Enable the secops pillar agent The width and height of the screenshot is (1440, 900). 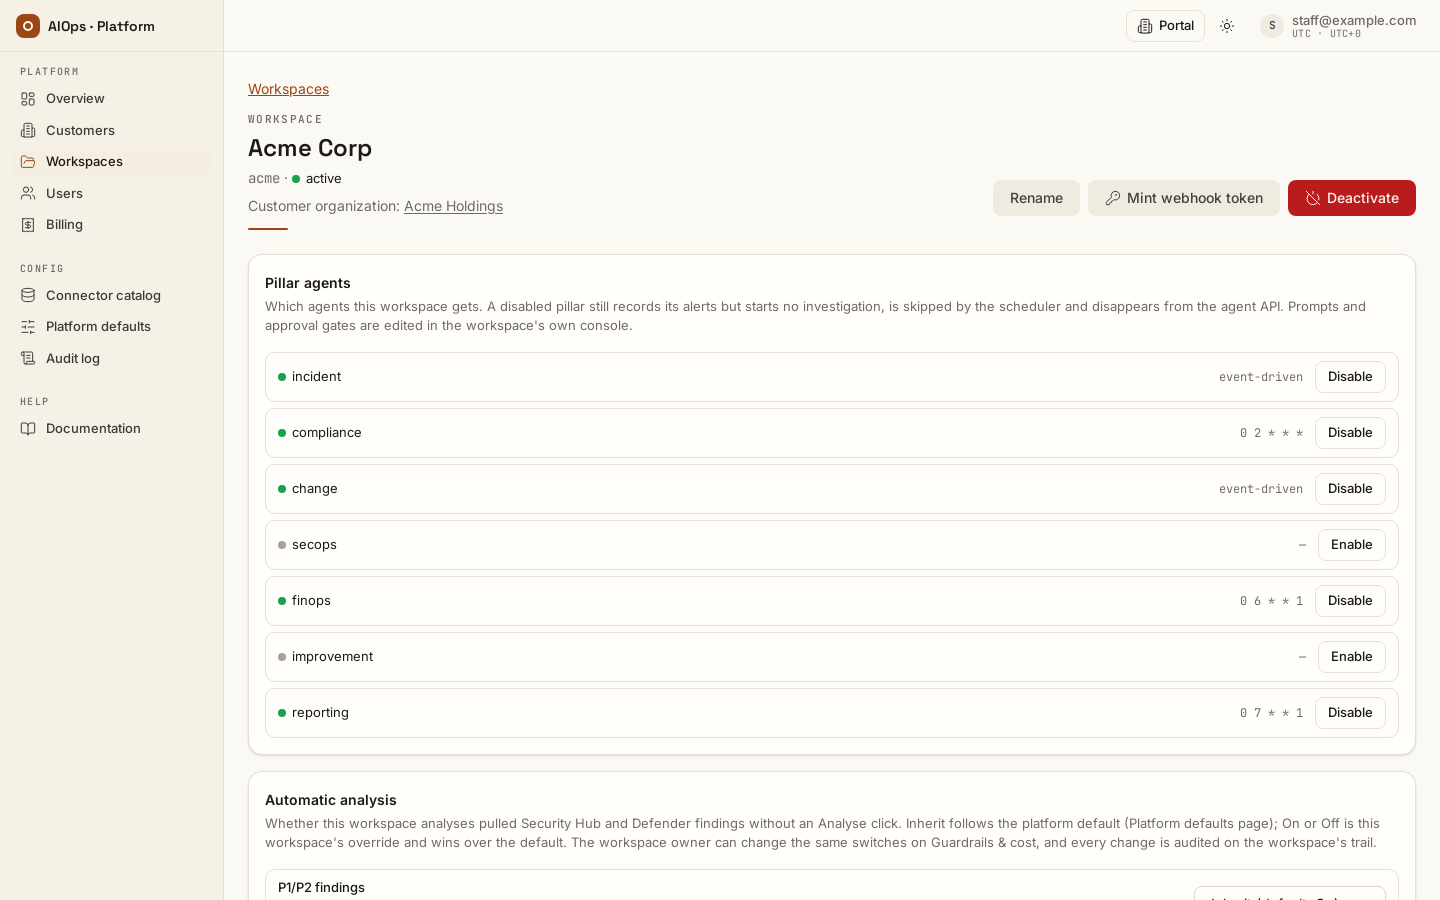click(1352, 545)
